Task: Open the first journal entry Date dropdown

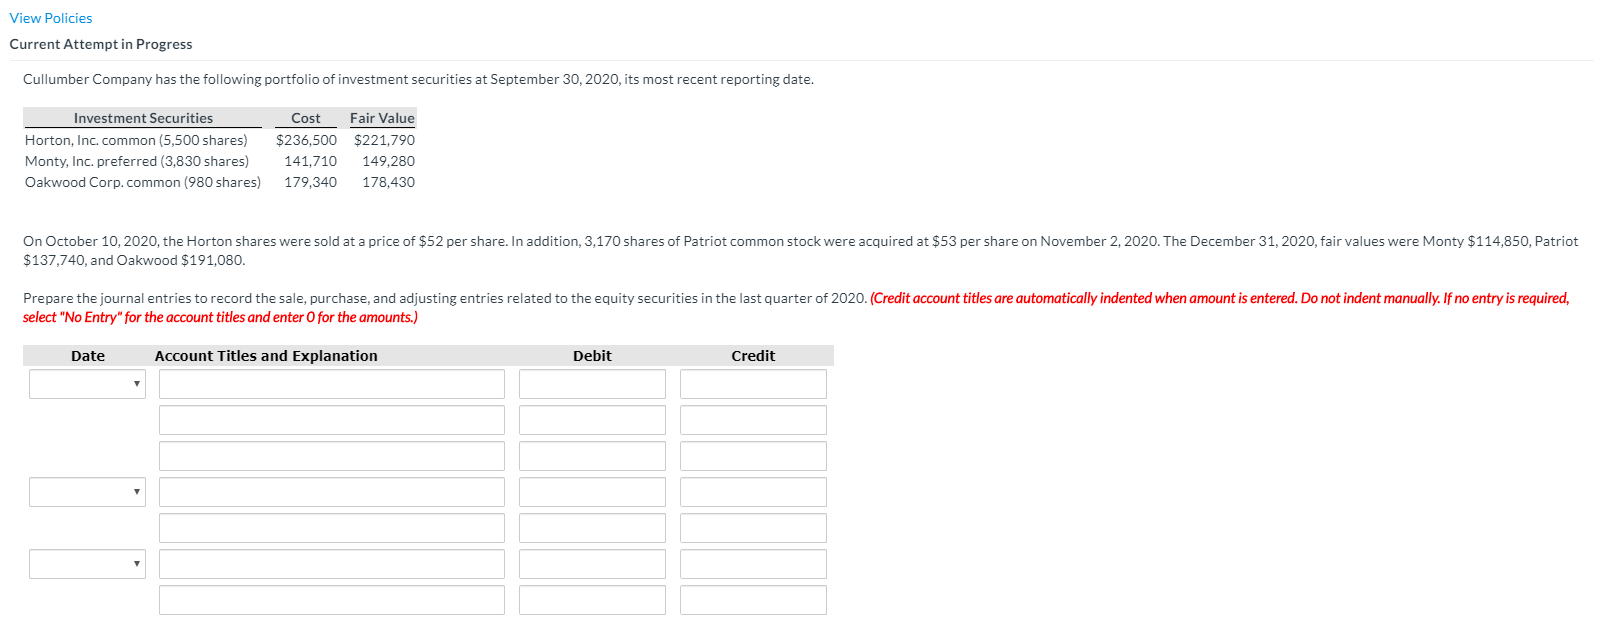Action: (86, 383)
